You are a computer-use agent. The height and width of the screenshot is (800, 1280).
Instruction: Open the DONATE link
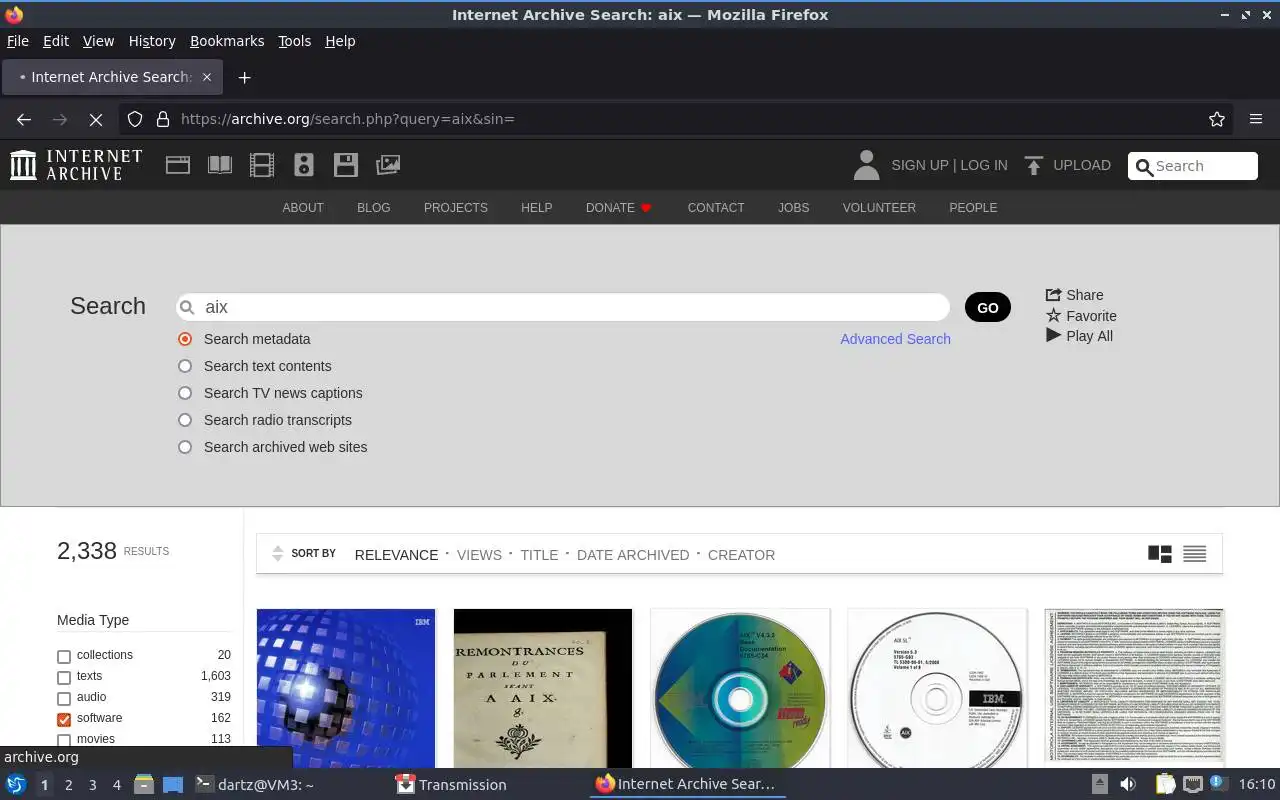tap(618, 208)
